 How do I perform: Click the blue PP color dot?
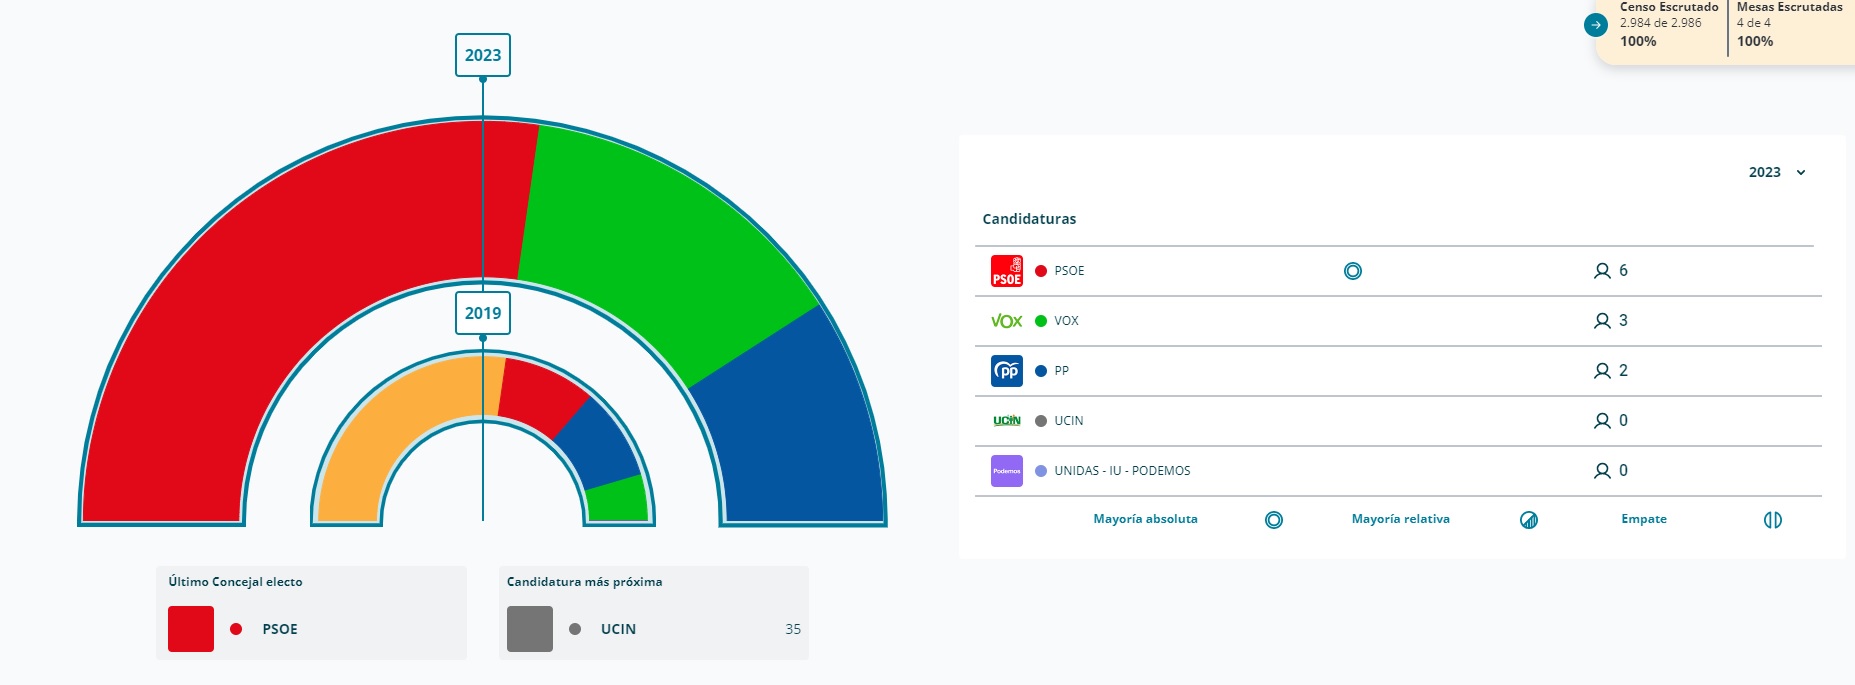pos(1041,371)
